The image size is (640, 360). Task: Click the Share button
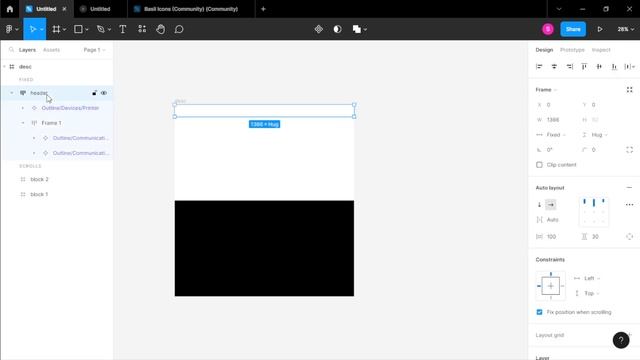point(573,29)
